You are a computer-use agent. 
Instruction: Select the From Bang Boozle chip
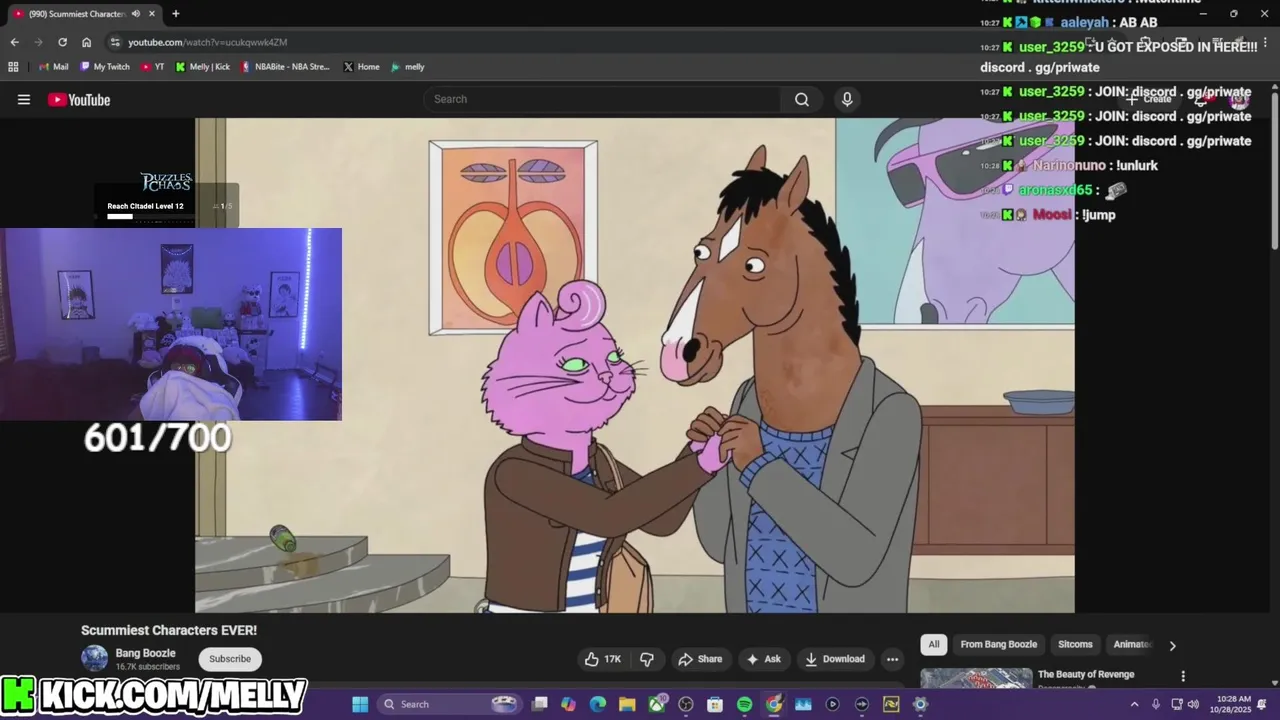point(998,644)
